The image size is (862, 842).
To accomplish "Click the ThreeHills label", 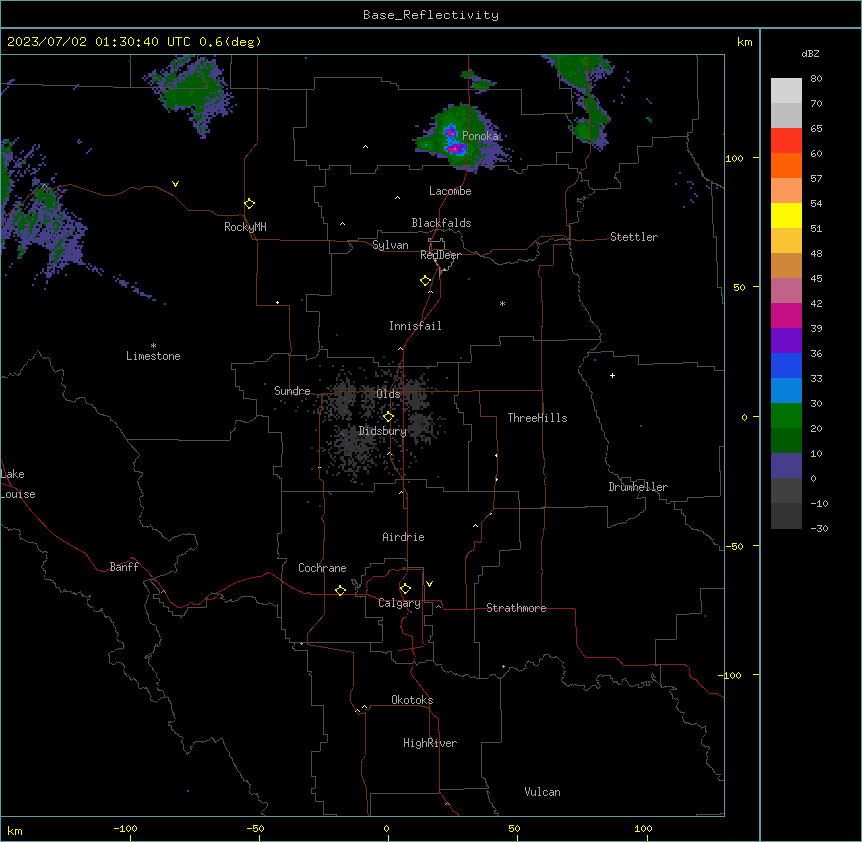I will (x=537, y=418).
